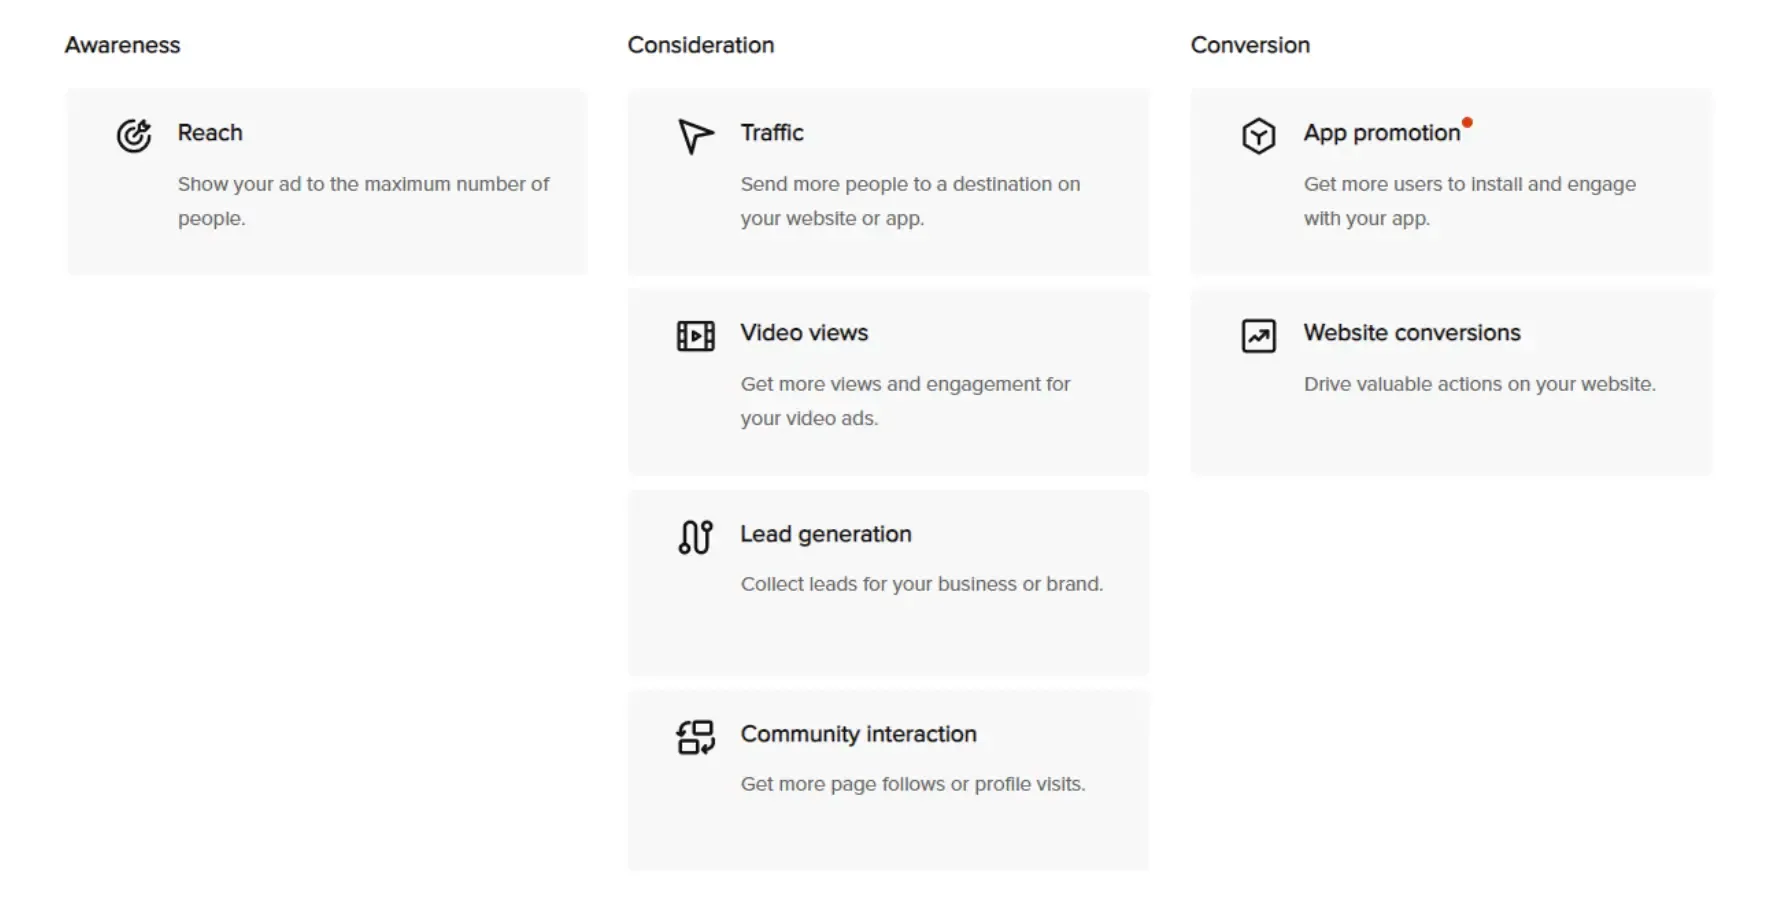1778x900 pixels.
Task: Choose the Traffic objective title
Action: pos(772,133)
